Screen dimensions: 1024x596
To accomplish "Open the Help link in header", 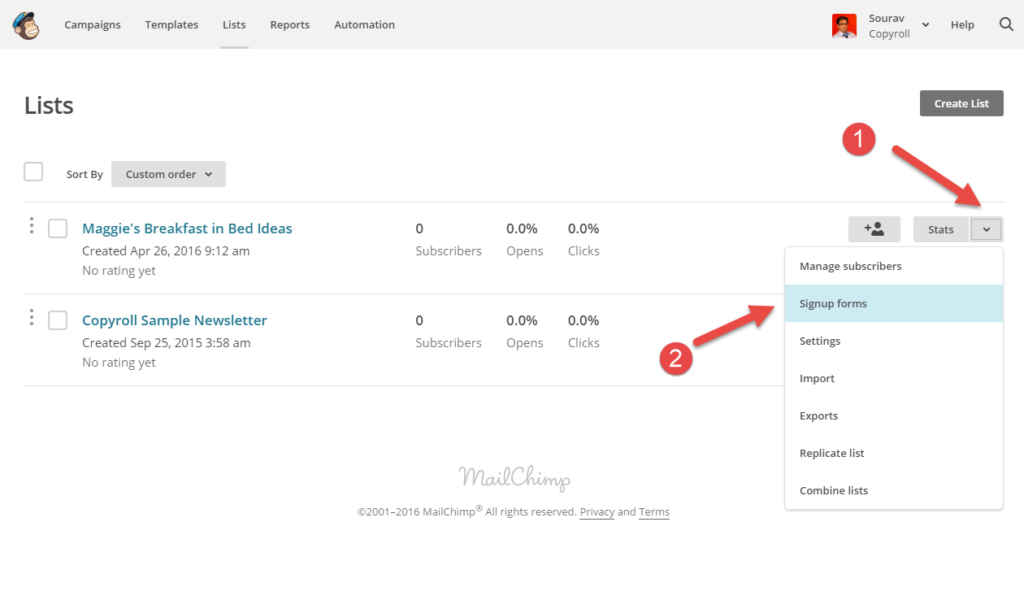I will (x=962, y=25).
